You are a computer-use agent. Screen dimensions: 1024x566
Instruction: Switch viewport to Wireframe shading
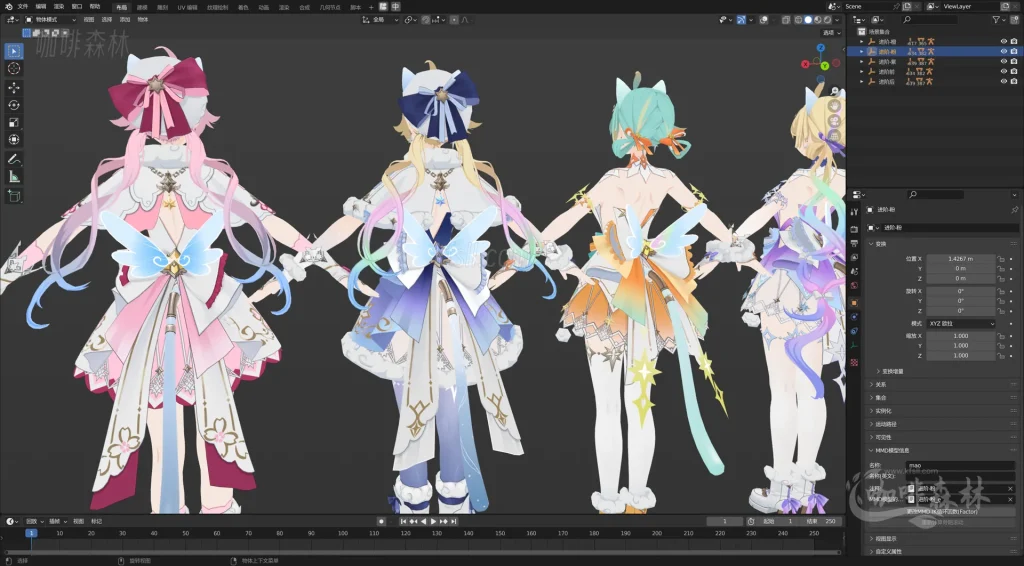[x=799, y=20]
